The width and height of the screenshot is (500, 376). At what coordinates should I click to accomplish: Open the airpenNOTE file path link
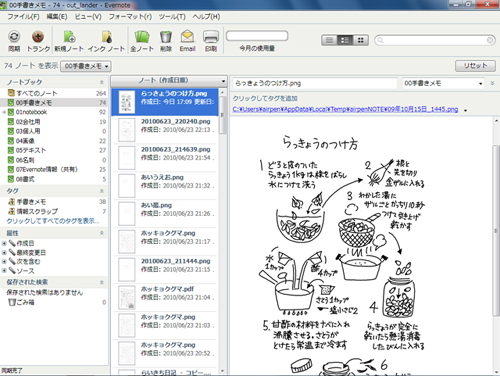[x=345, y=109]
